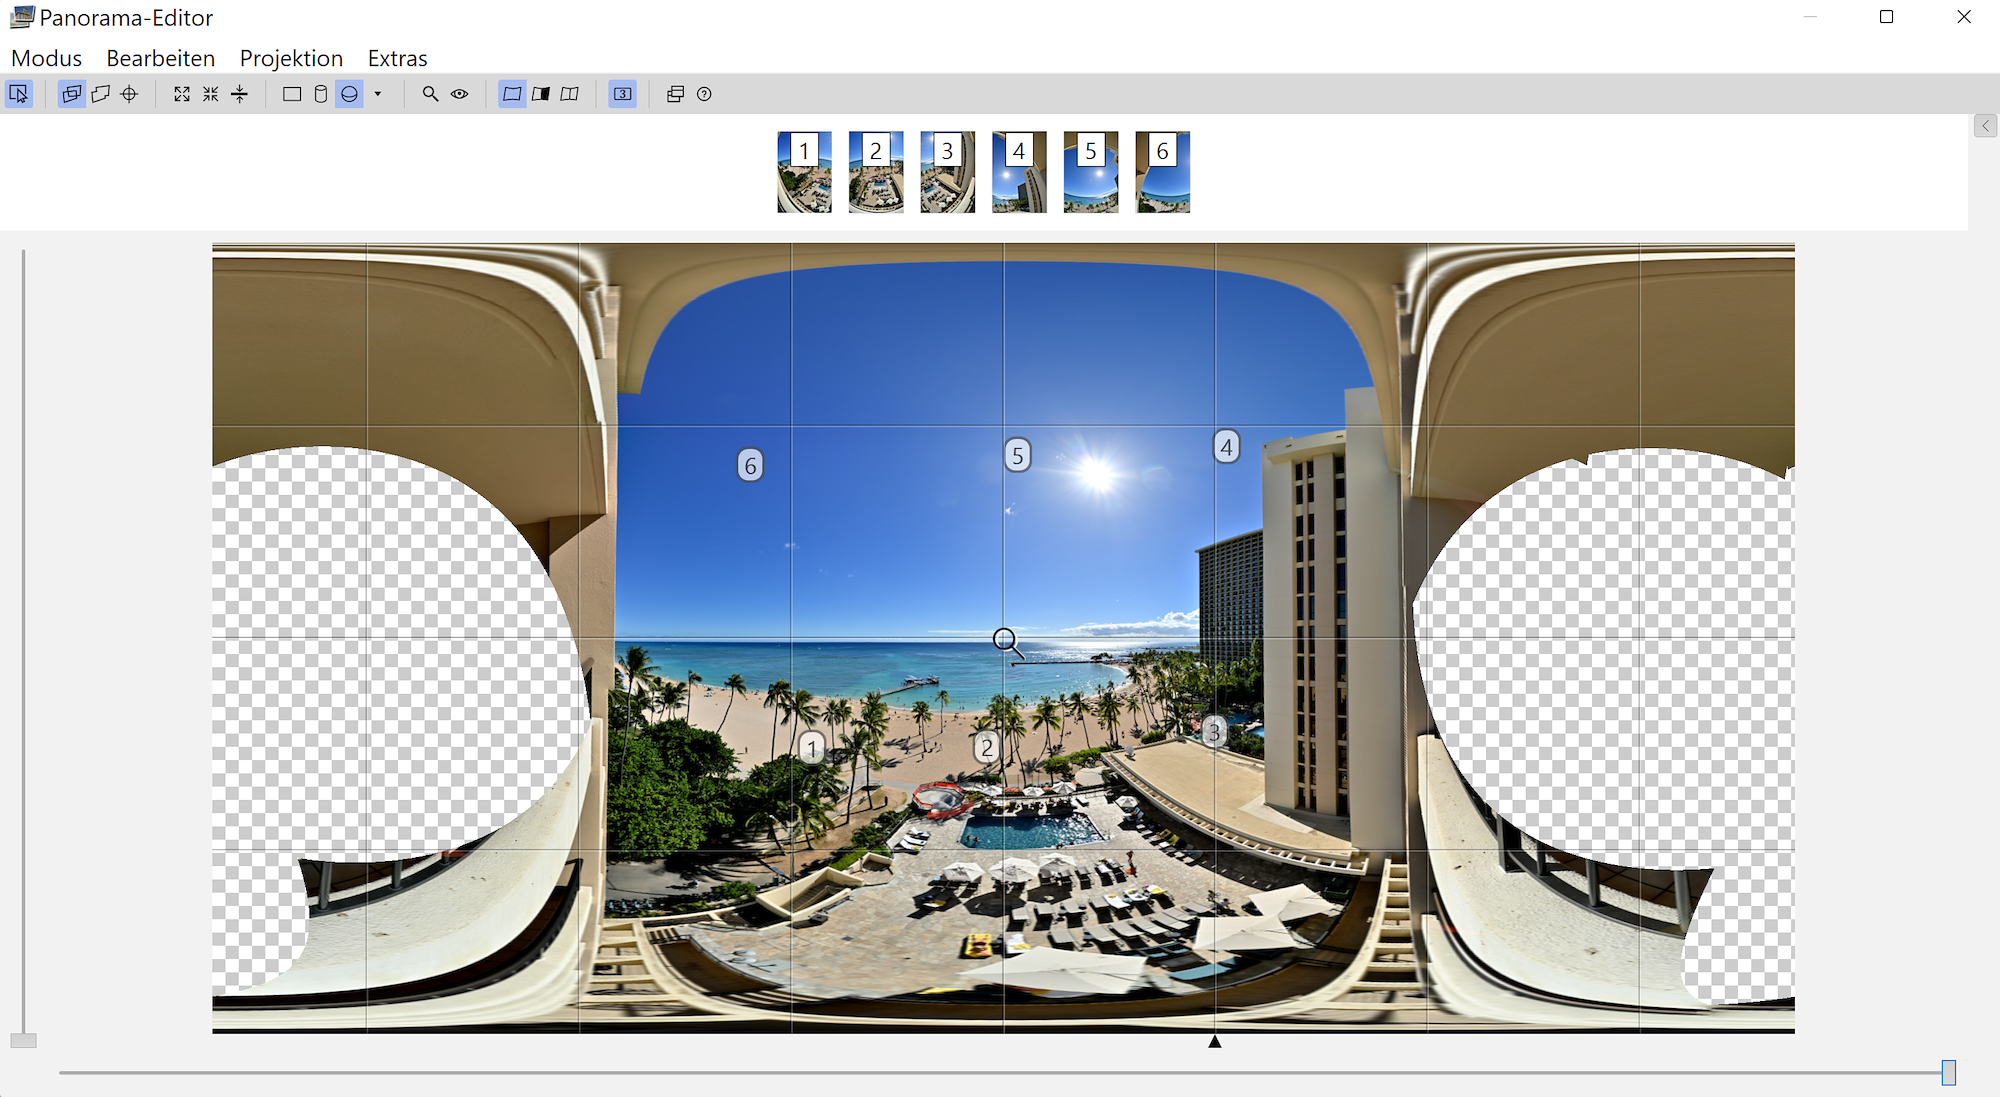Toggle the half-shaded overlap display mode
Screen dimensions: 2000x1097
tap(541, 94)
